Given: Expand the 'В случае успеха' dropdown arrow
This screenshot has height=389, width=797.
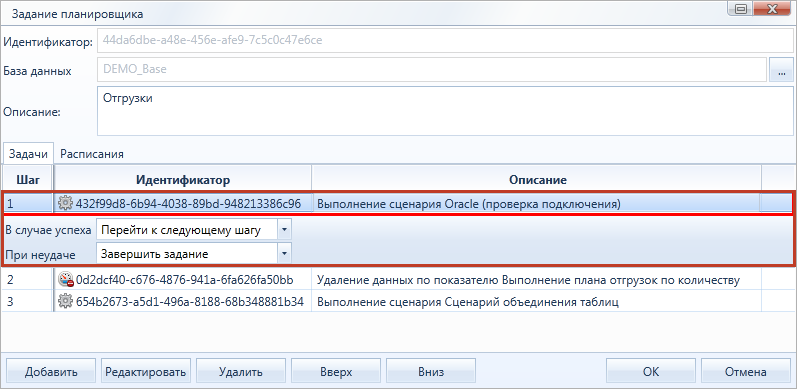Looking at the screenshot, I should coord(284,230).
